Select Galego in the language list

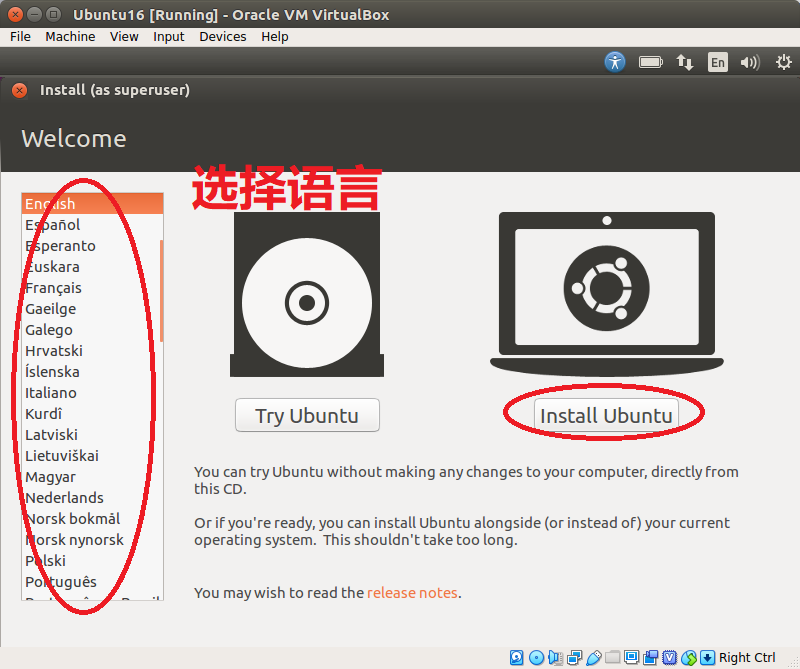pos(91,330)
